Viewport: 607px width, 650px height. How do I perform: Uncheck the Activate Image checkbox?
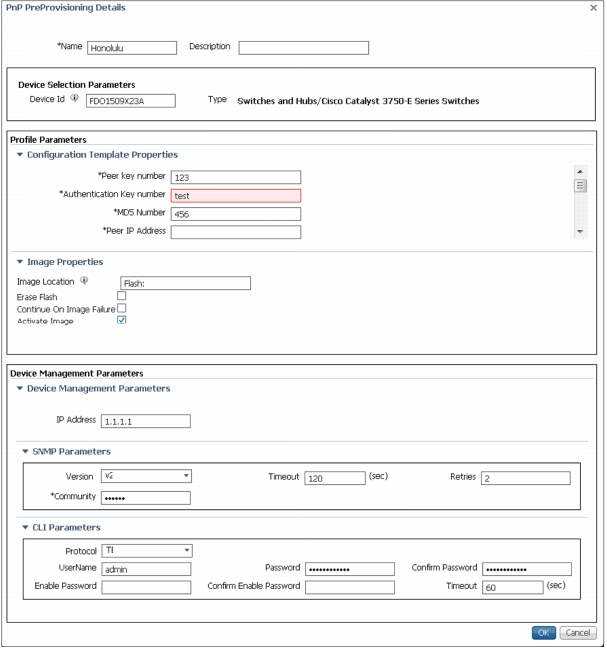[121, 320]
